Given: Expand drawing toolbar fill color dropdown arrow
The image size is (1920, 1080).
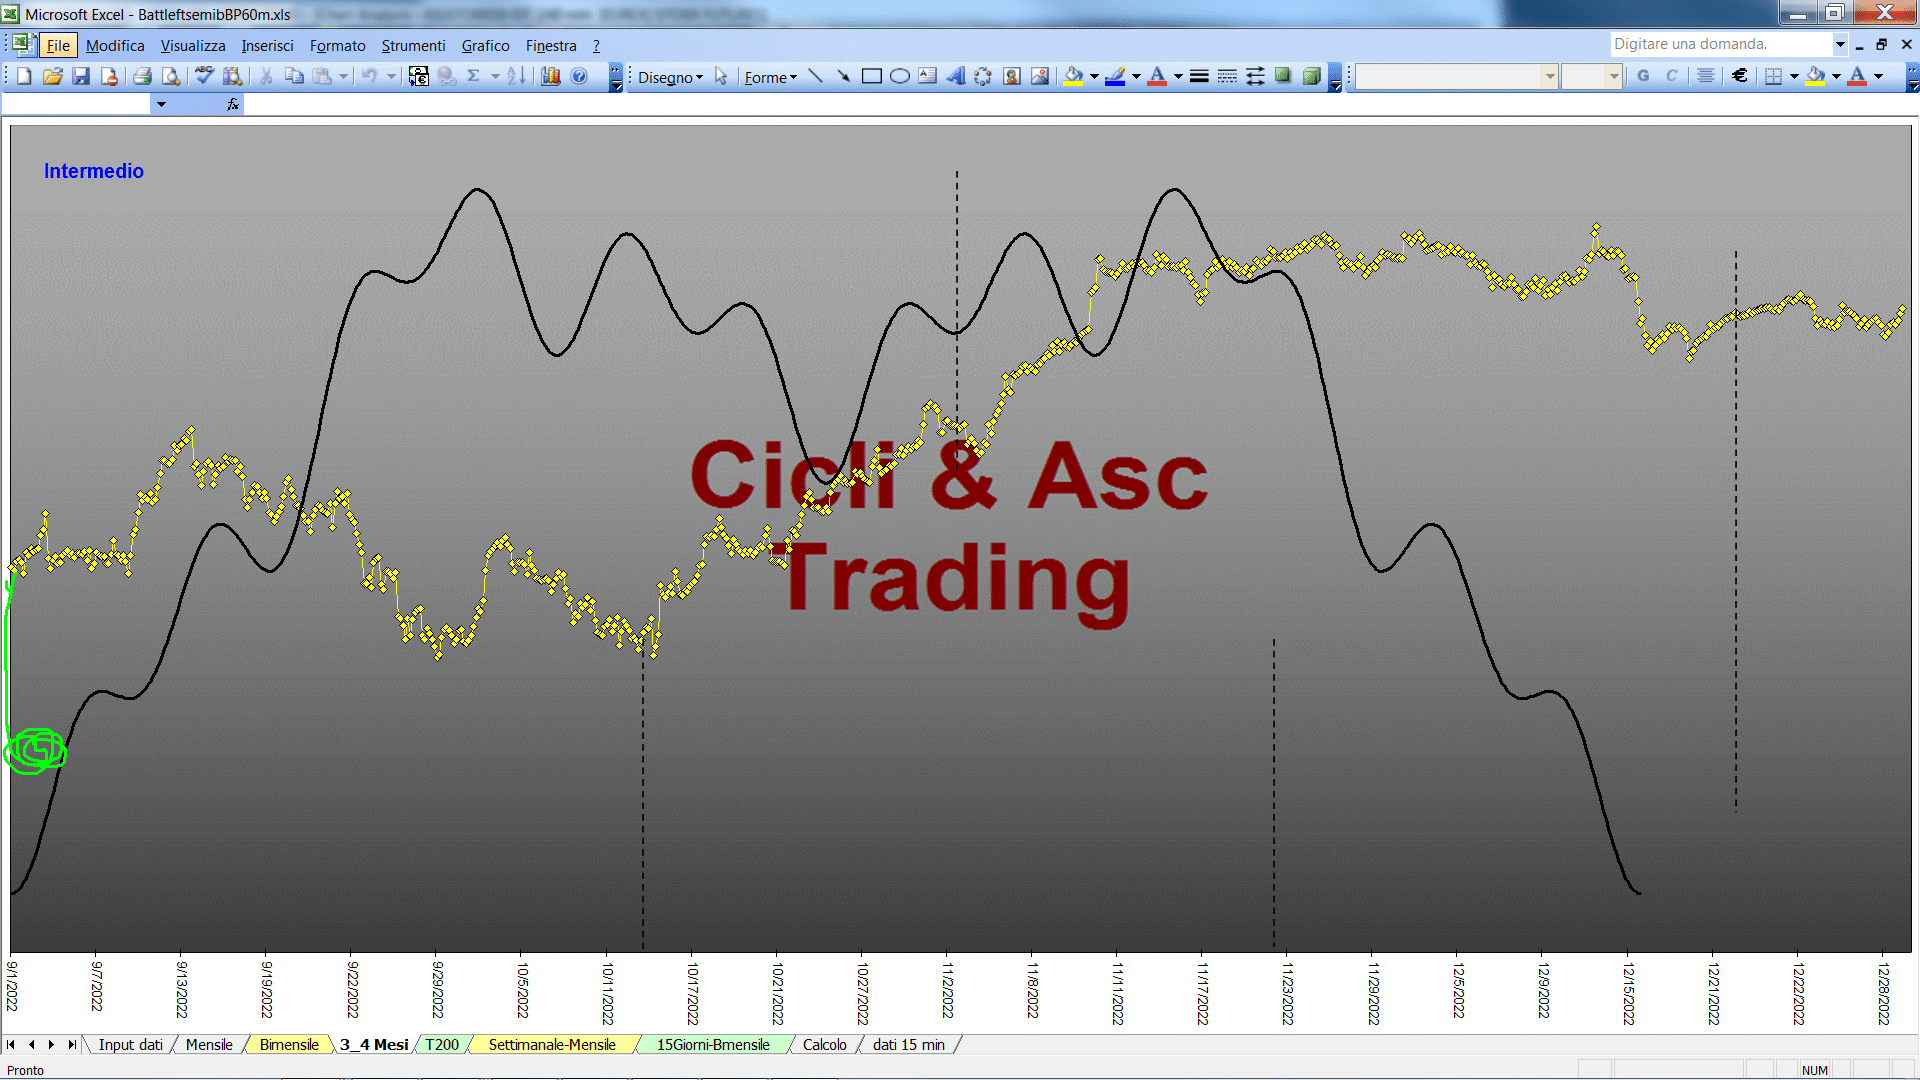Looking at the screenshot, I should (x=1094, y=76).
